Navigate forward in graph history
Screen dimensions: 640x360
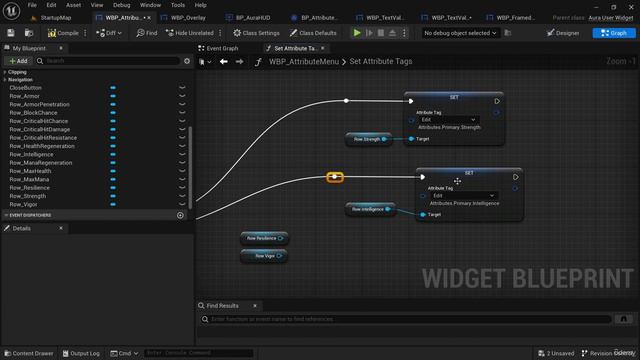pyautogui.click(x=240, y=62)
